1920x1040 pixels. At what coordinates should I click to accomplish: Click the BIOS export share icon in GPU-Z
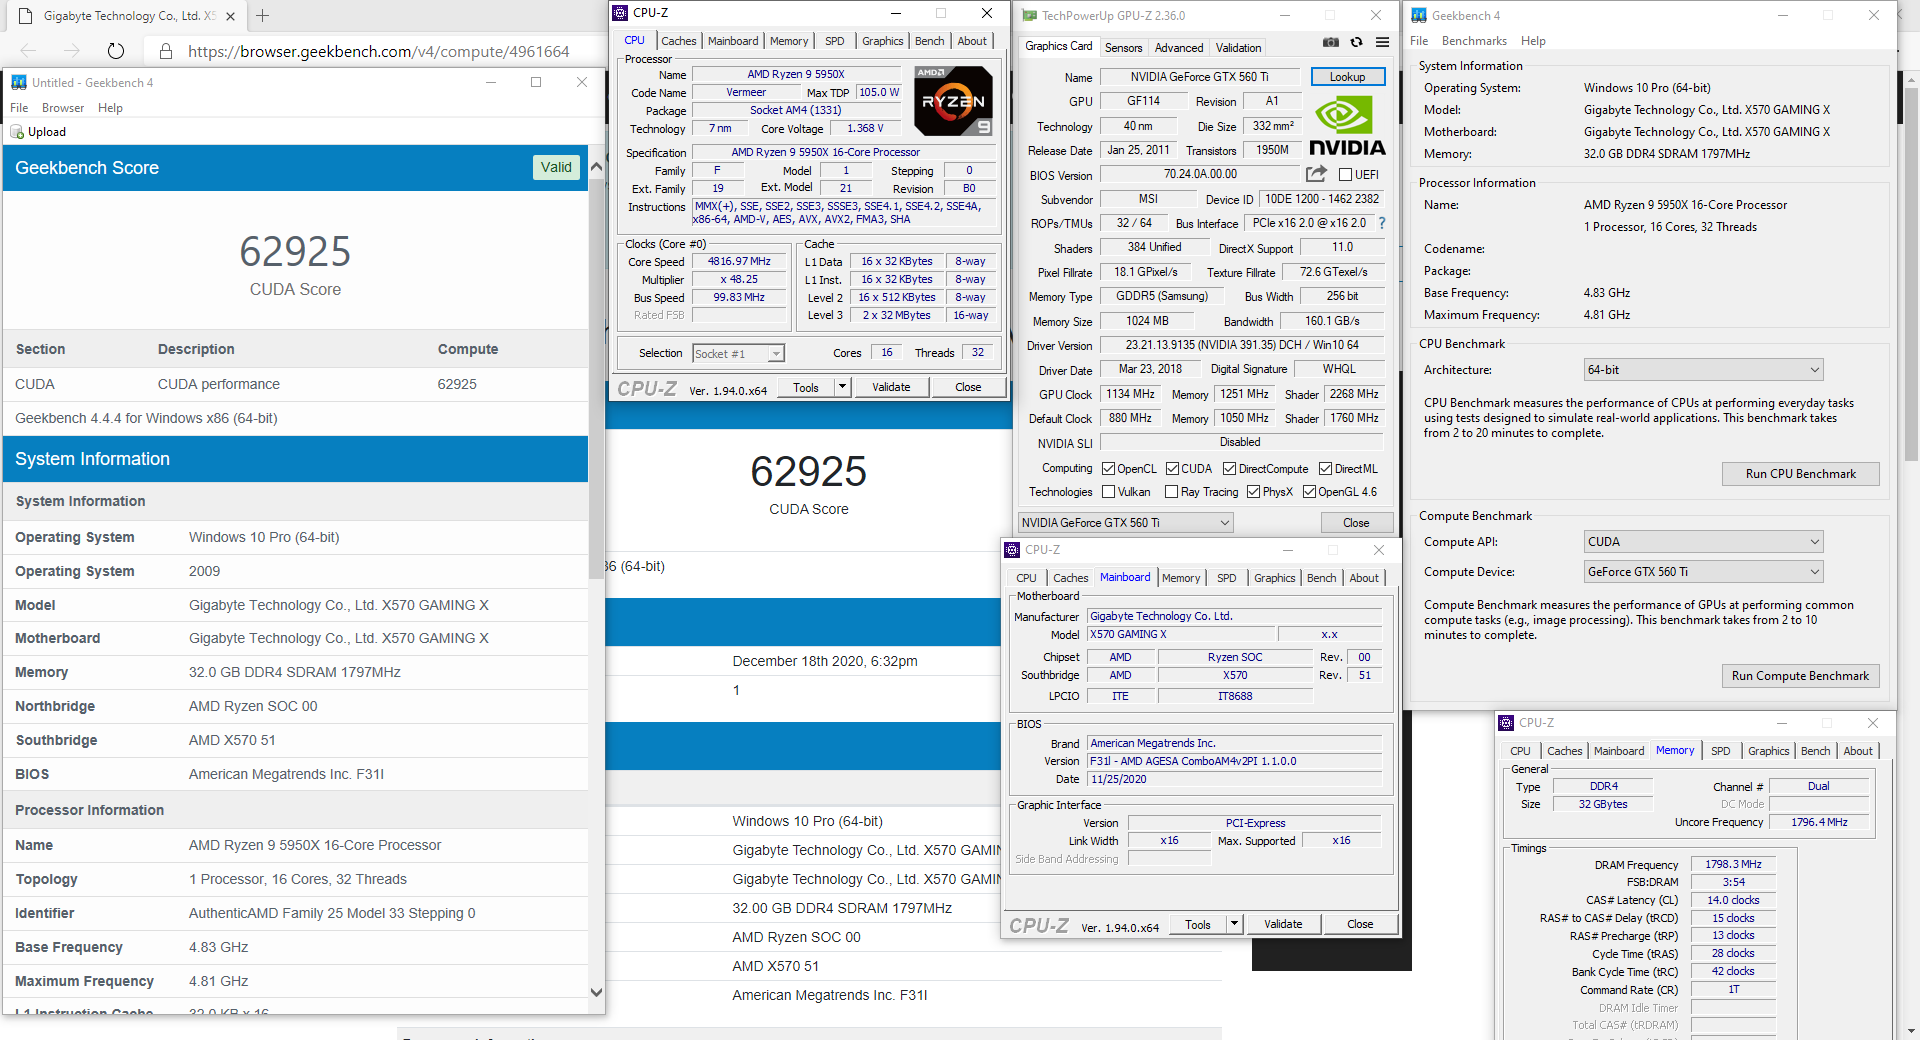click(x=1316, y=174)
